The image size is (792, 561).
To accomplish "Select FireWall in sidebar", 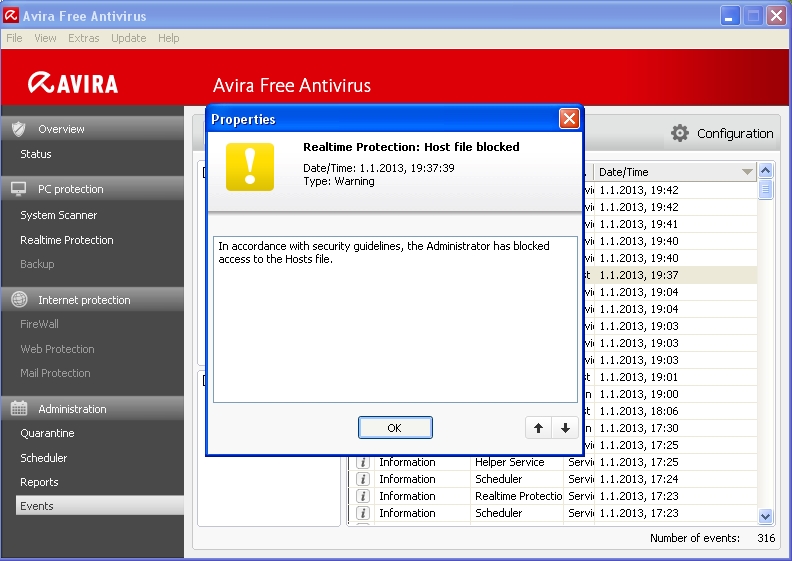I will pos(39,324).
